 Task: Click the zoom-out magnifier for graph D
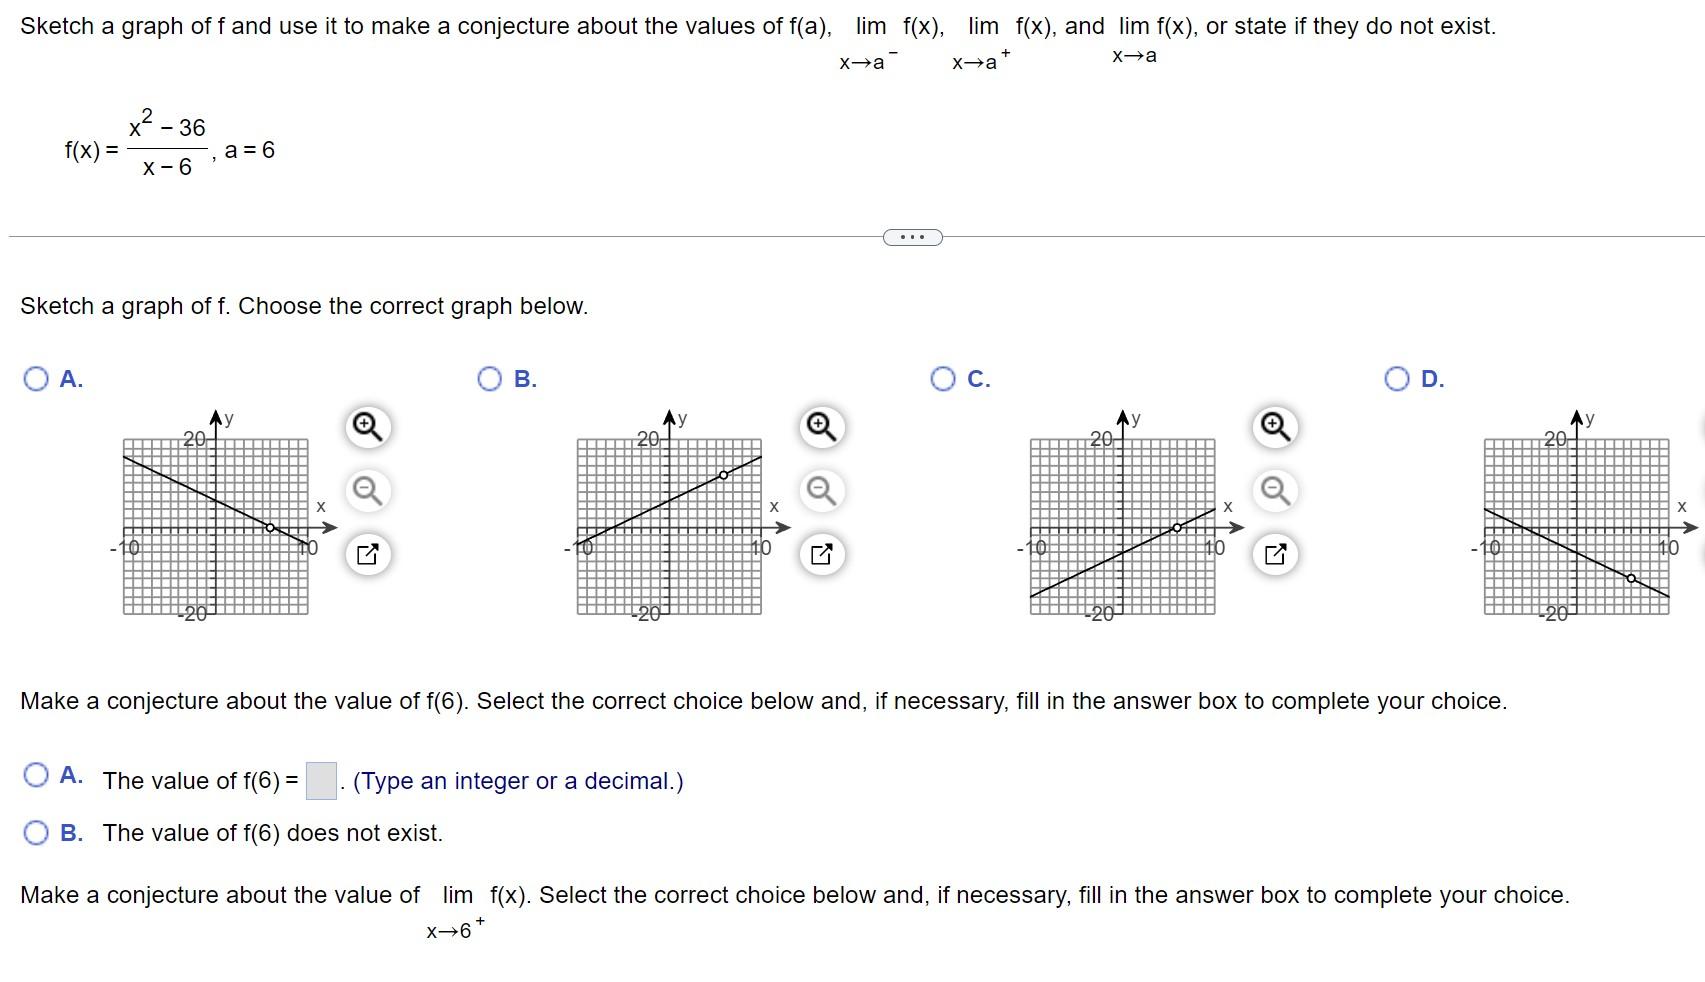1700,490
